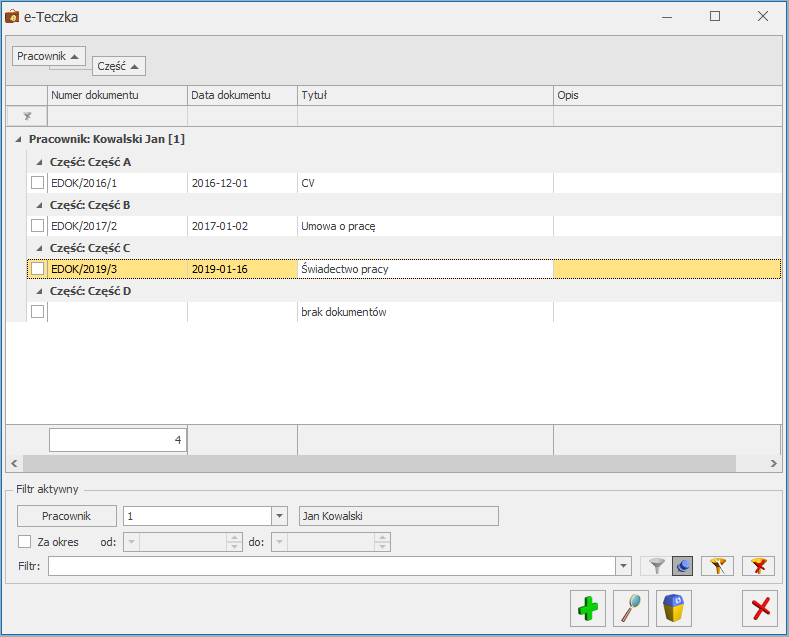Click the Tytuł filter row cell
The image size is (789, 637).
(425, 117)
